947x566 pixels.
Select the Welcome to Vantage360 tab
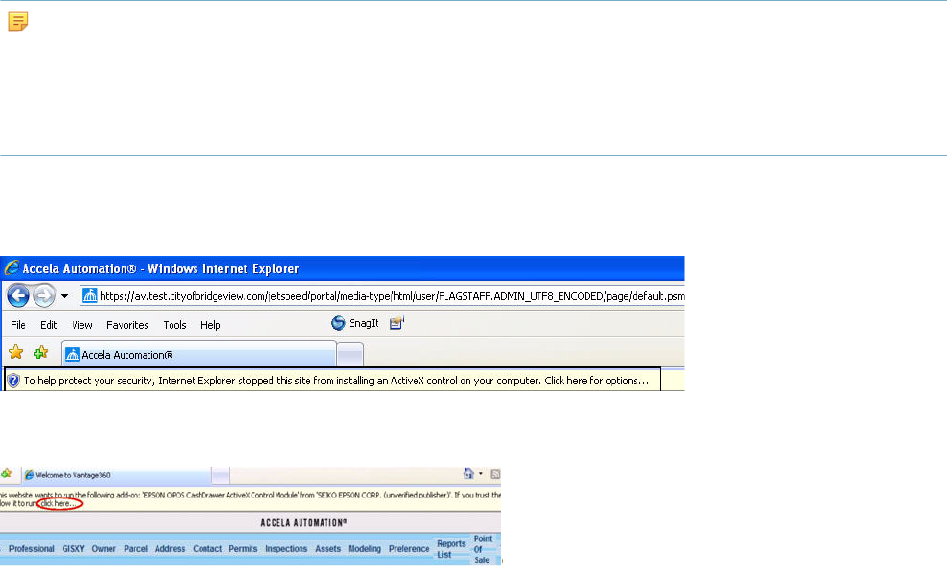[x=117, y=475]
